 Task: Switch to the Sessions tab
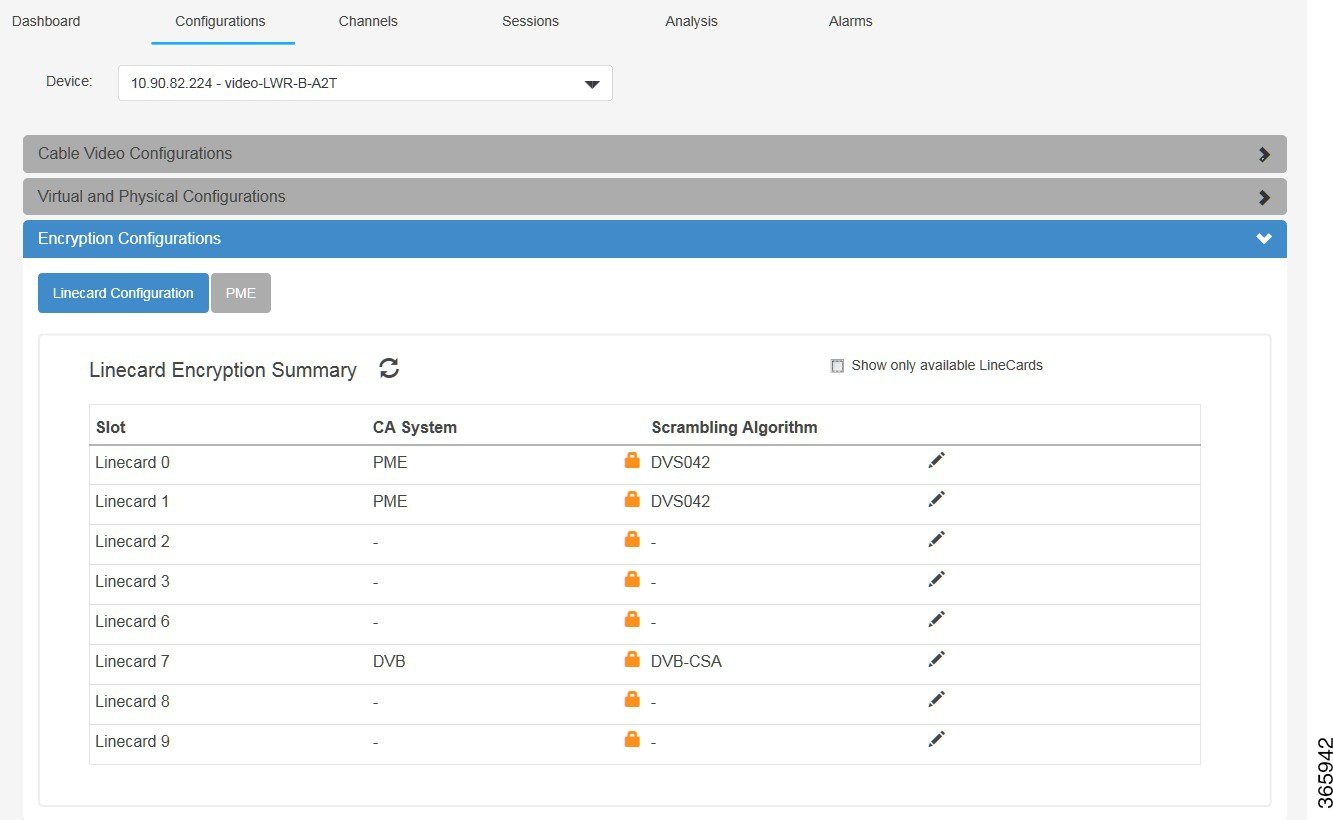[x=530, y=21]
